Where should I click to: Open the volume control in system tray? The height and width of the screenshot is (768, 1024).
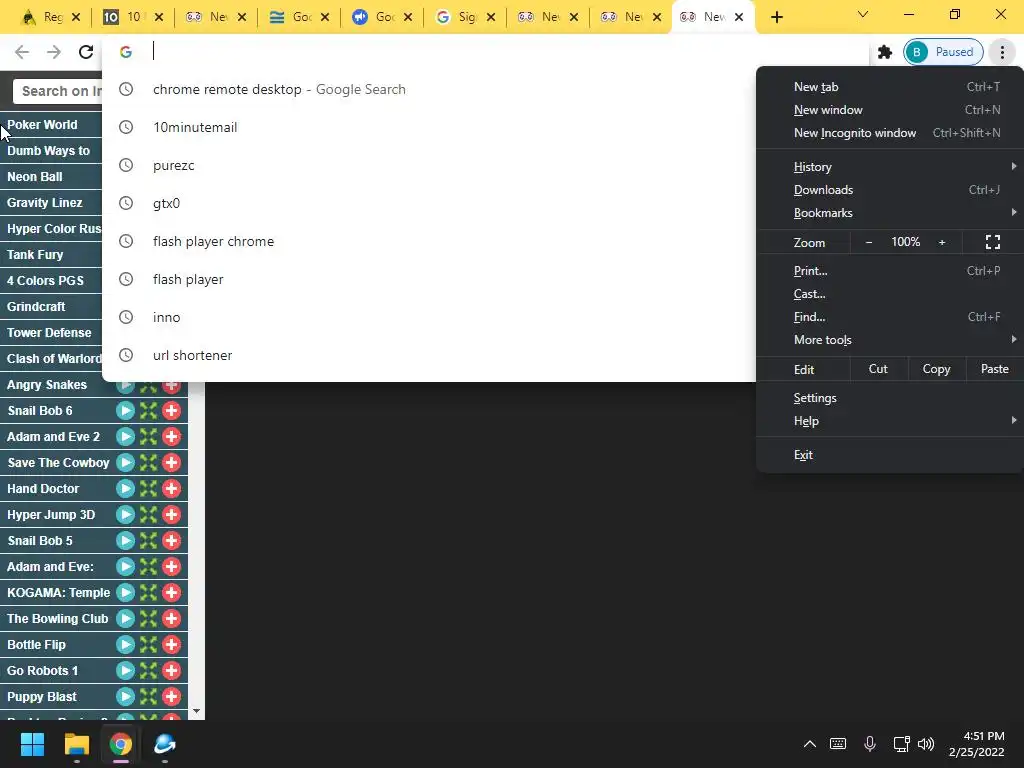pos(925,744)
